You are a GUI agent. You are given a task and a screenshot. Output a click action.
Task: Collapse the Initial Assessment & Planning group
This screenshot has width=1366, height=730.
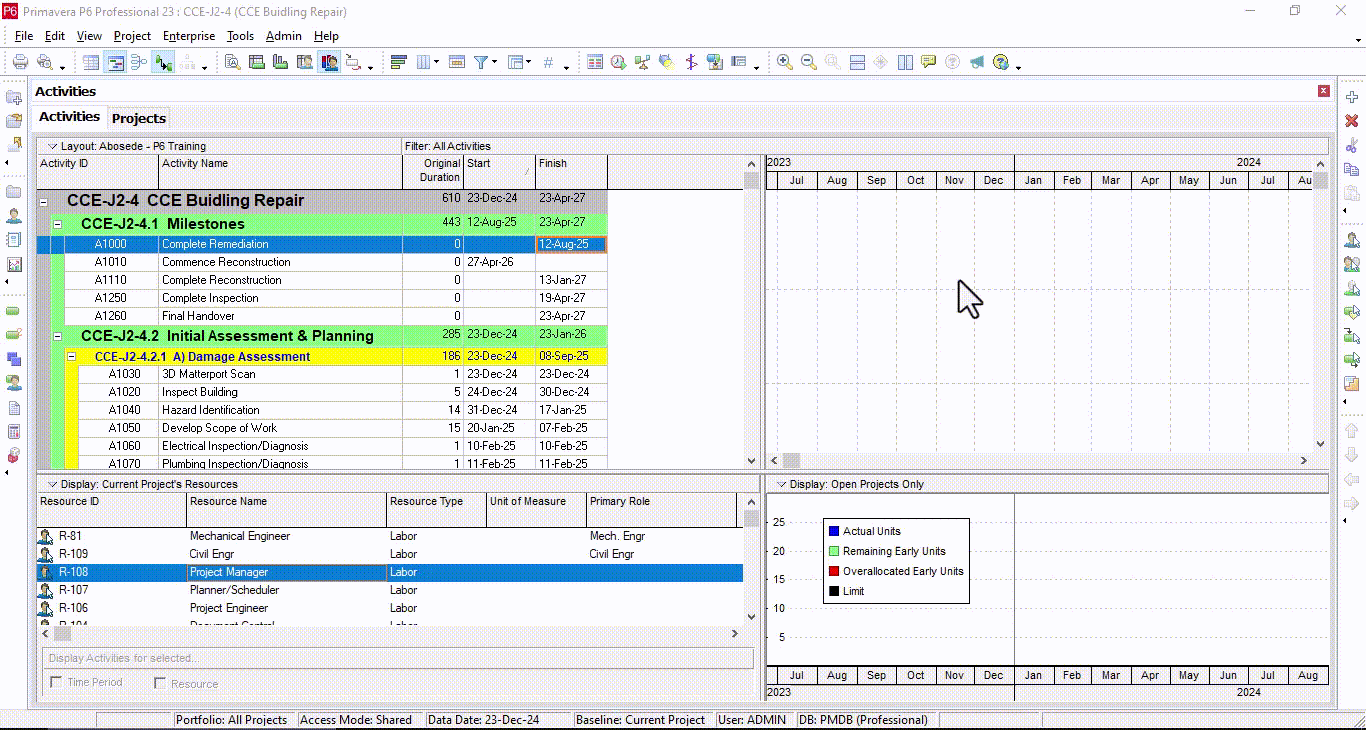tap(57, 336)
